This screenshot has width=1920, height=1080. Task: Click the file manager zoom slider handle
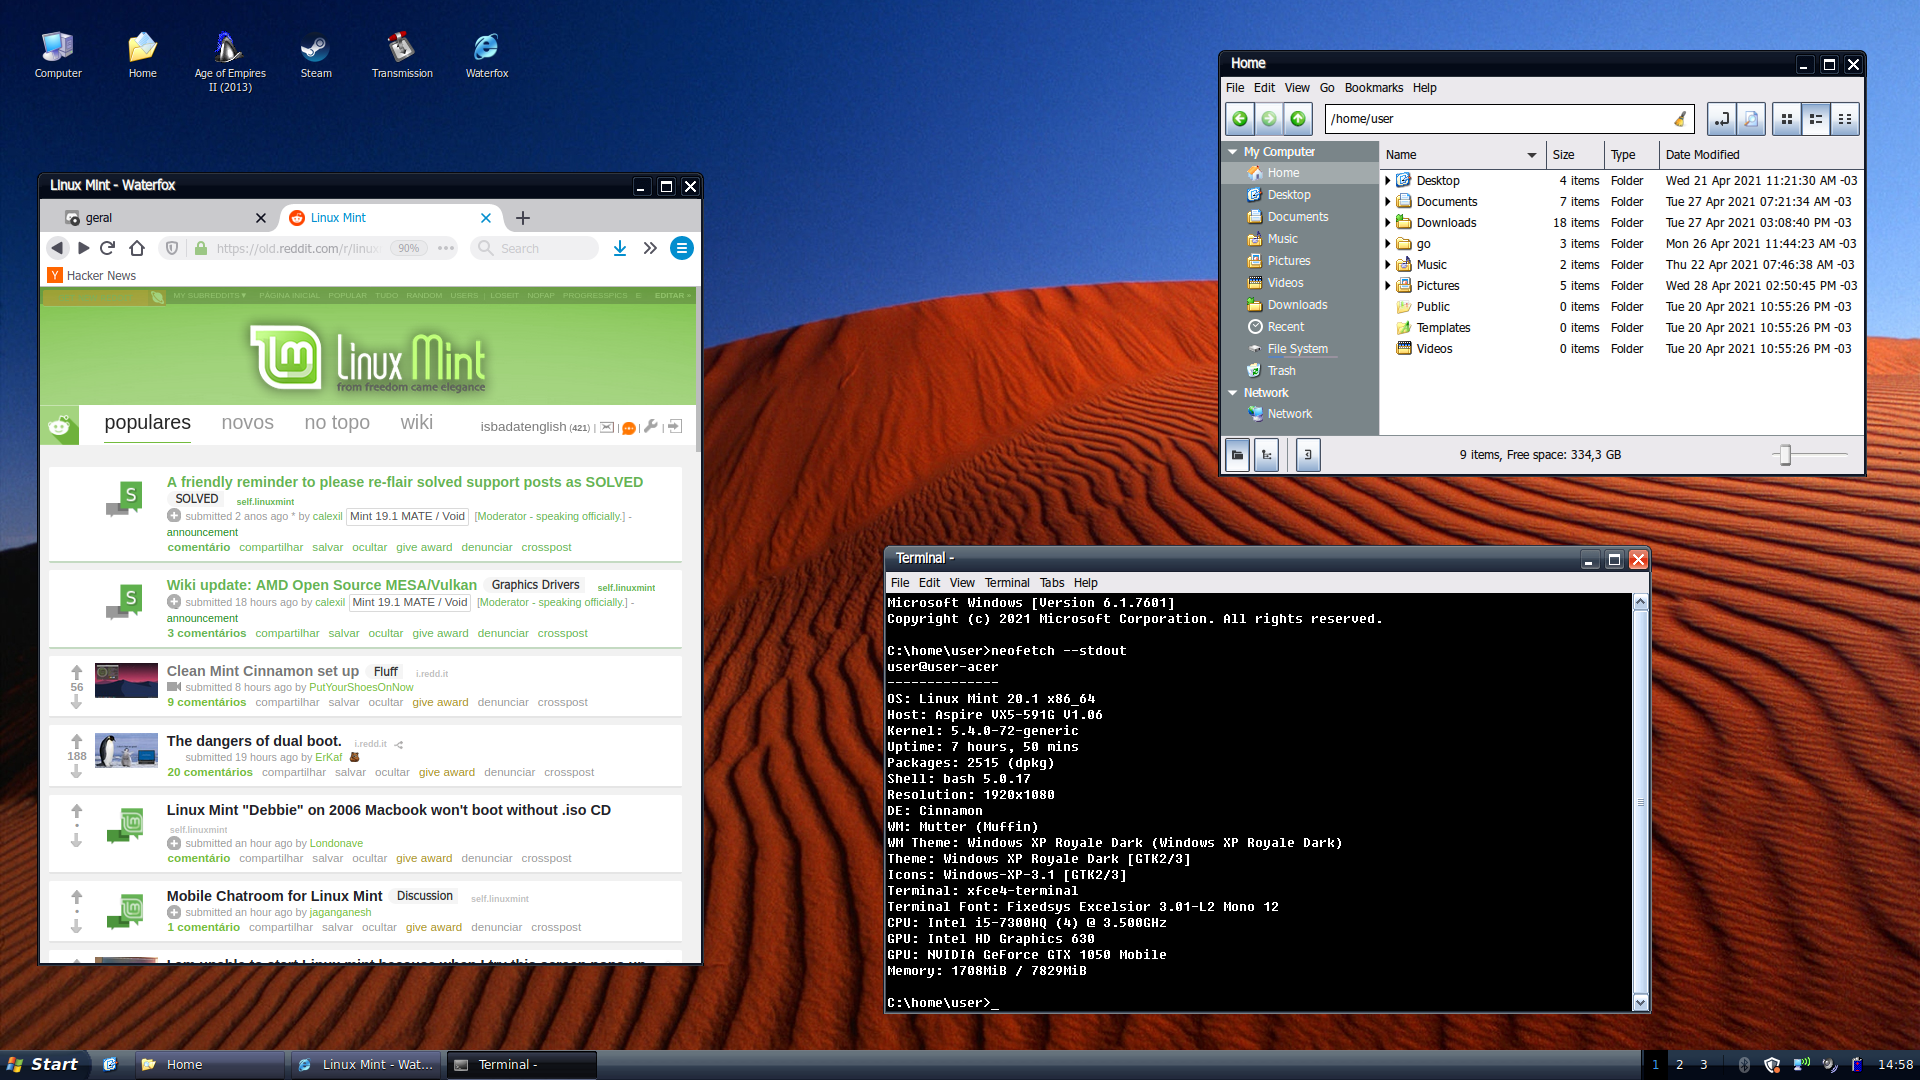tap(1785, 455)
